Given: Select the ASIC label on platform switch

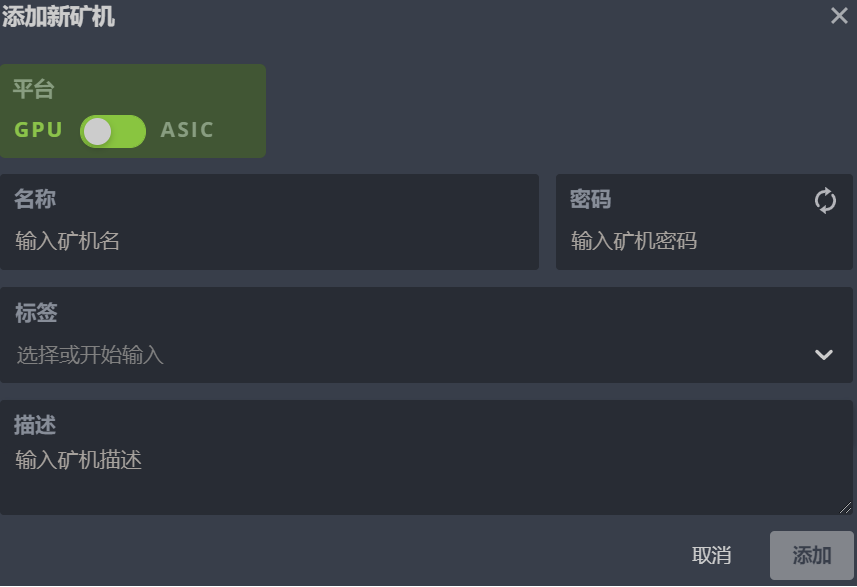Looking at the screenshot, I should tap(187, 130).
